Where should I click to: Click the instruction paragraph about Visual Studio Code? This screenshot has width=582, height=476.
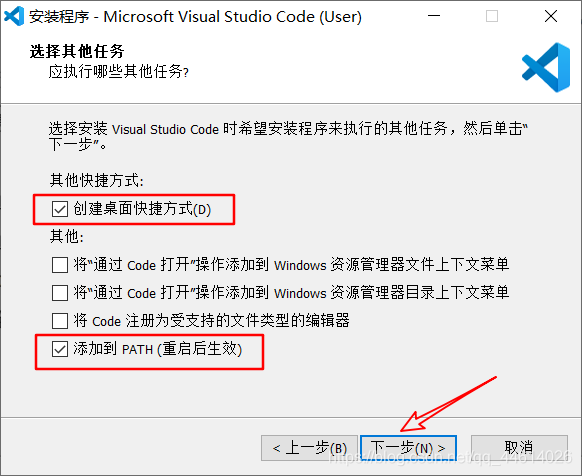288,136
